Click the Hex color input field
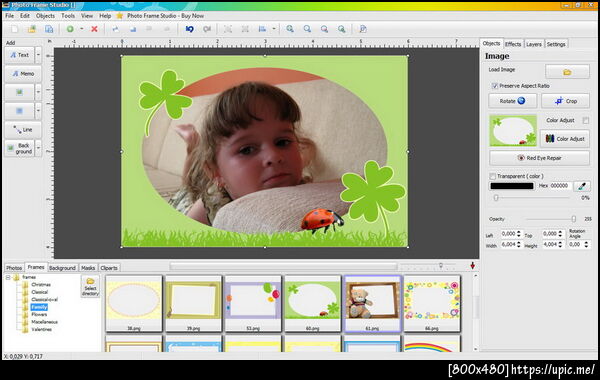The width and height of the screenshot is (600, 380). [x=561, y=186]
